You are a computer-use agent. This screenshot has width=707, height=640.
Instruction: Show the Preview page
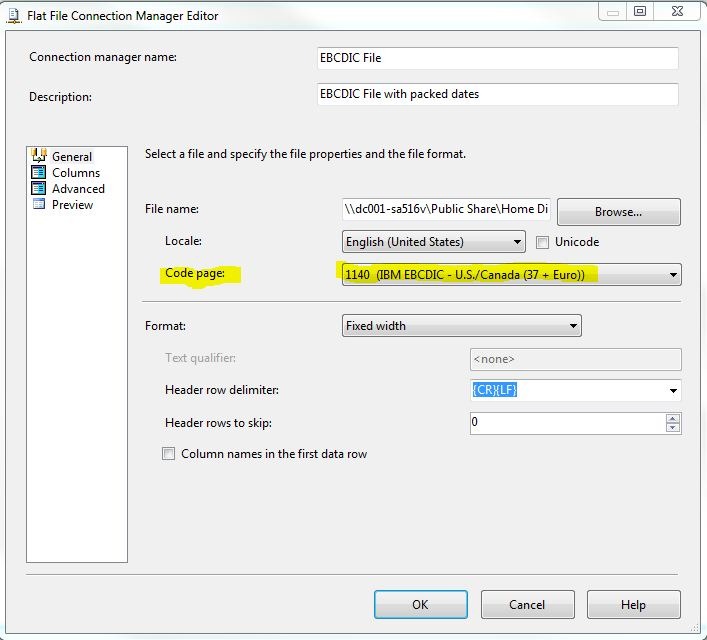point(72,205)
